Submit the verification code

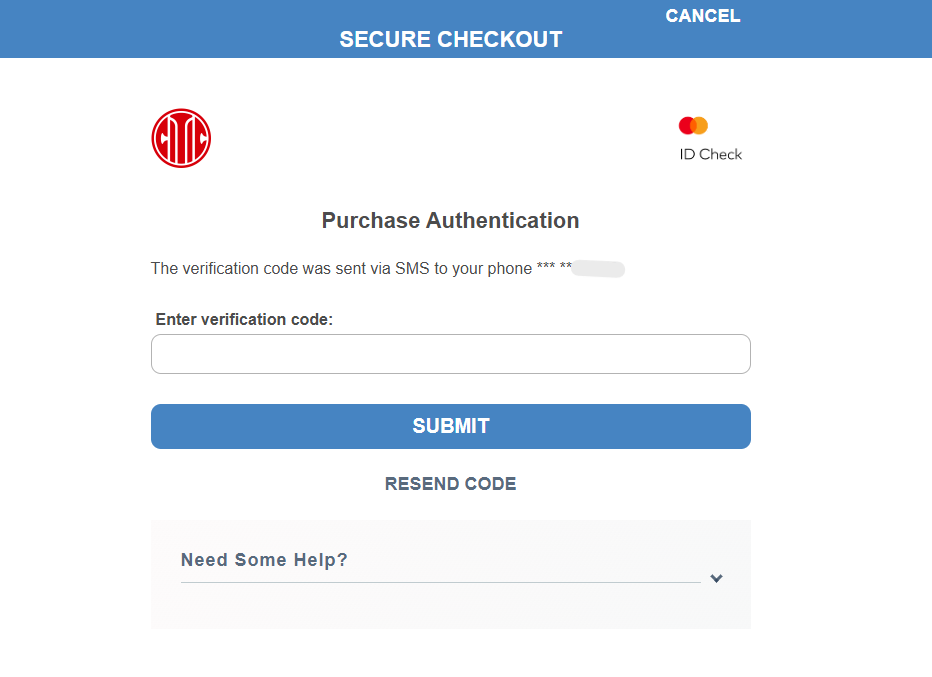pyautogui.click(x=451, y=426)
